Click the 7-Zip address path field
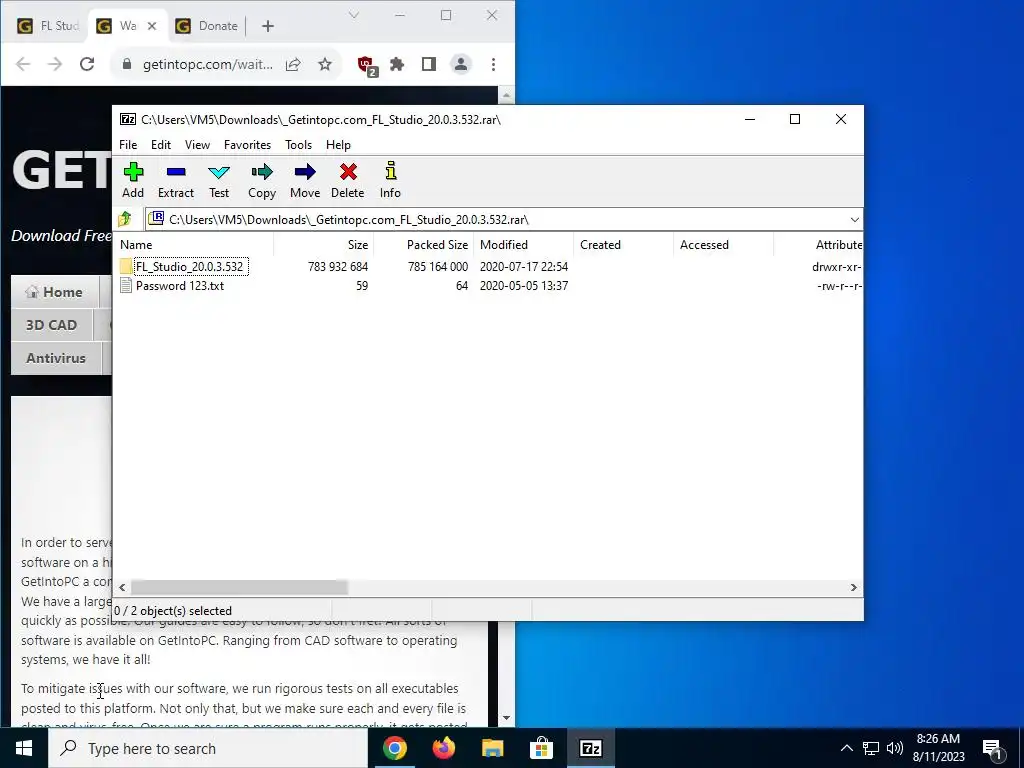The image size is (1024, 768). pos(504,219)
